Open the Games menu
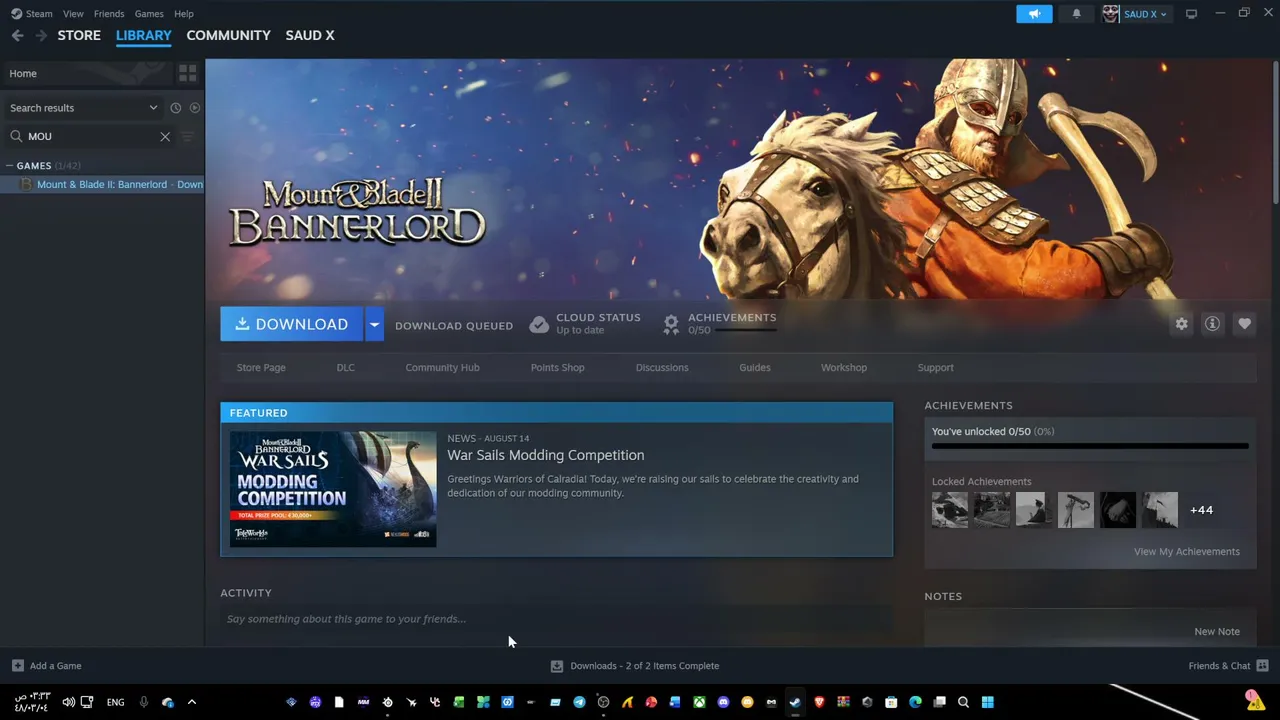 [x=149, y=14]
